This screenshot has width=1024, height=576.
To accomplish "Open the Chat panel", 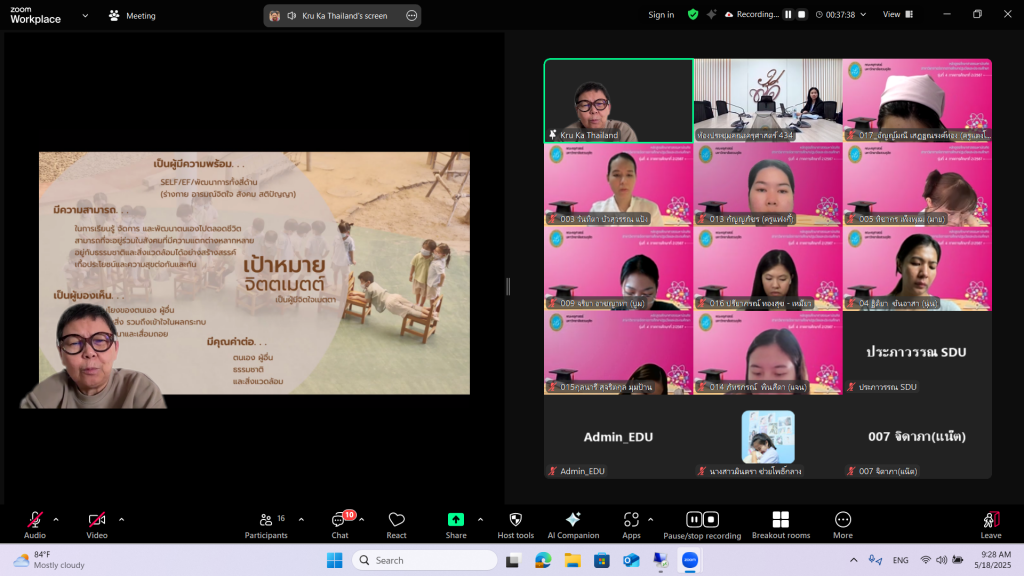I will point(340,521).
